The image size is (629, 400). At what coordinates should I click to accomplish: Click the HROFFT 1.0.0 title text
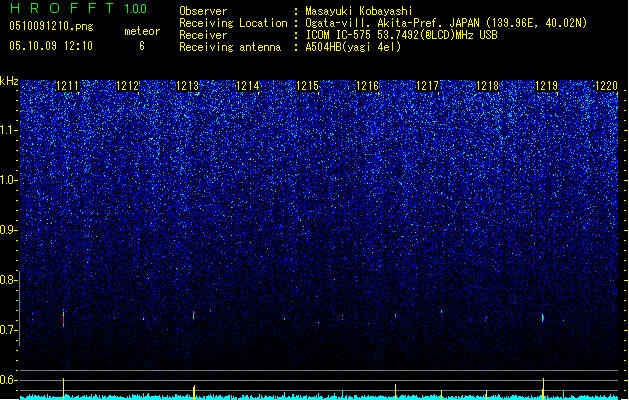click(x=79, y=8)
